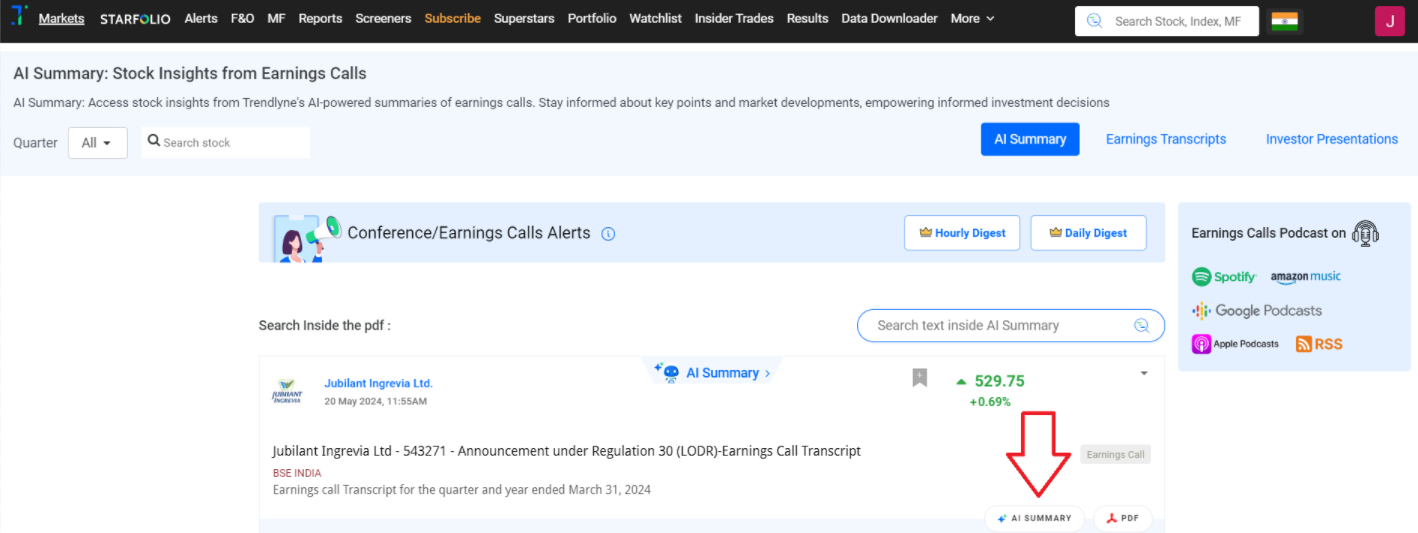The width and height of the screenshot is (1418, 533).
Task: Open Results in the top navigation
Action: [807, 18]
